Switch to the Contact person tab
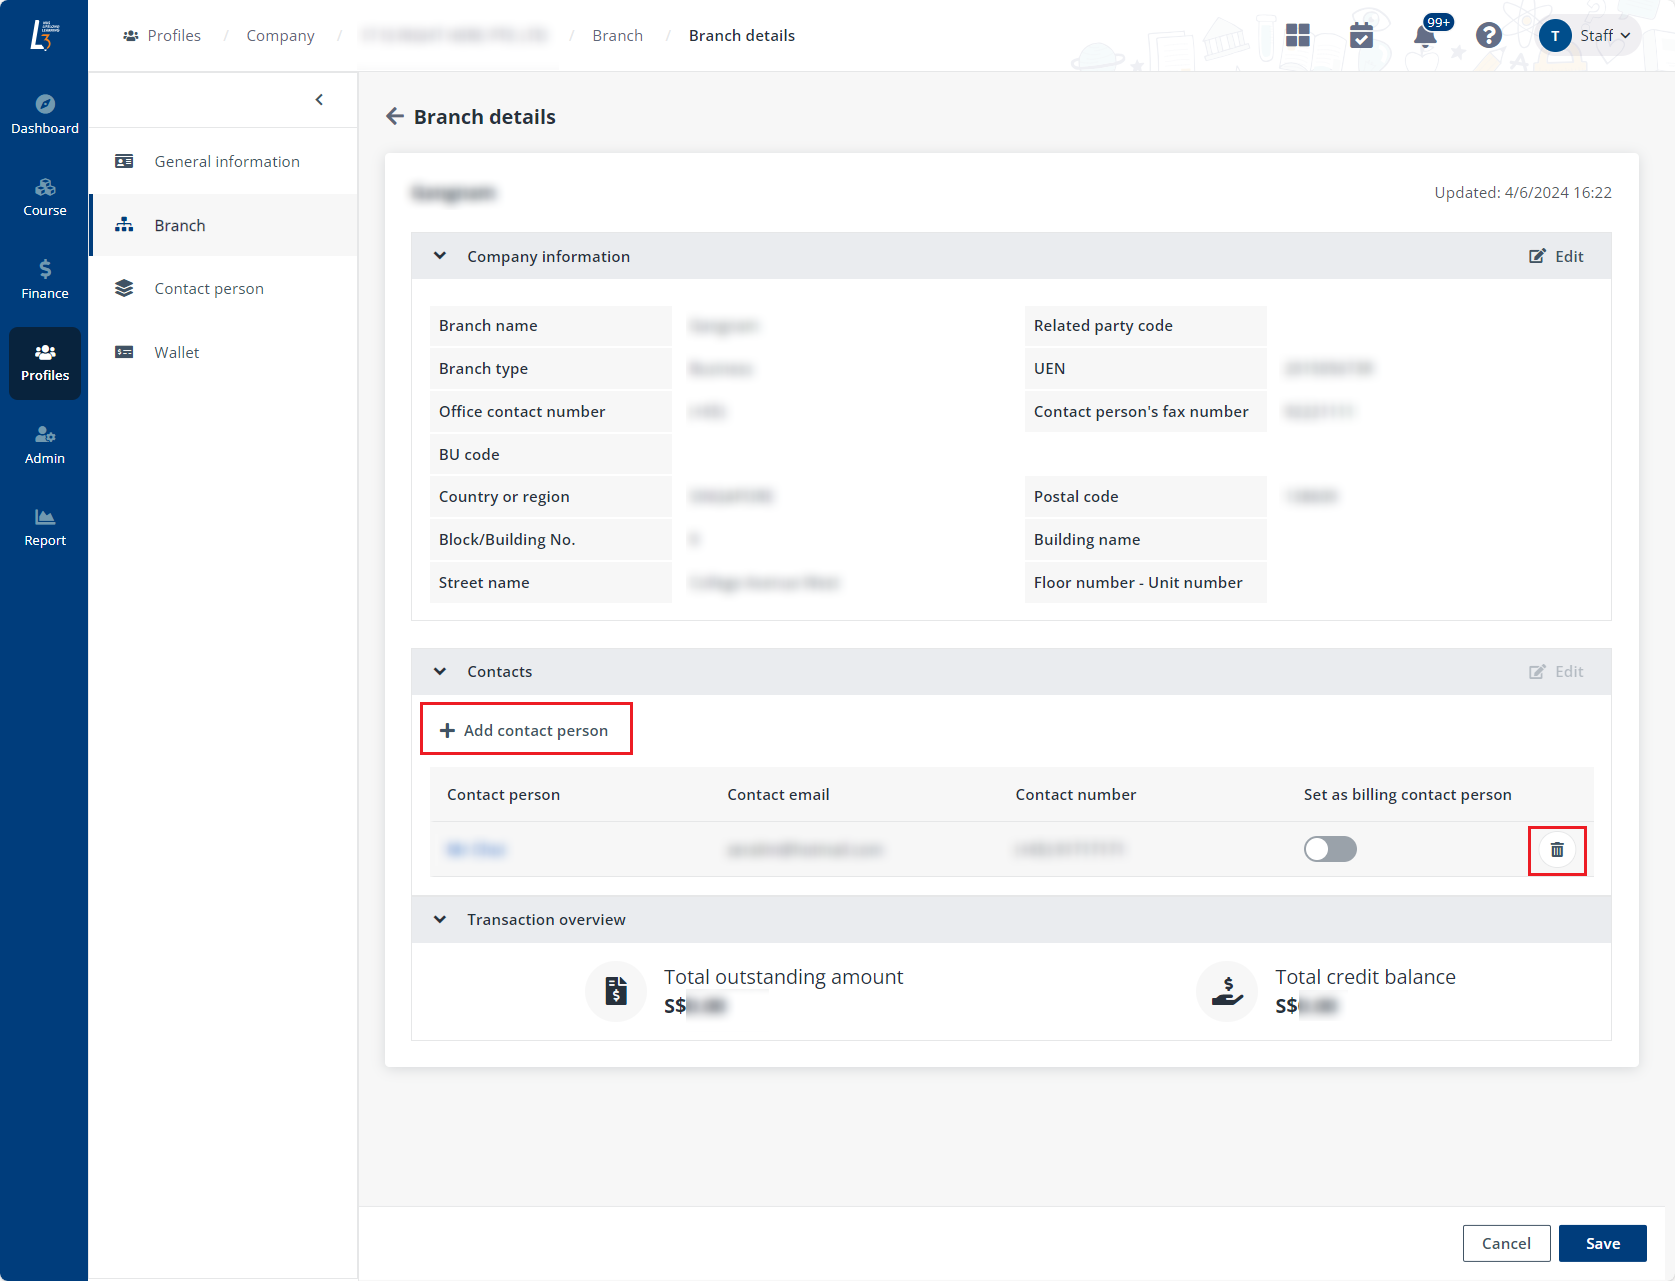This screenshot has height=1281, width=1675. 208,288
